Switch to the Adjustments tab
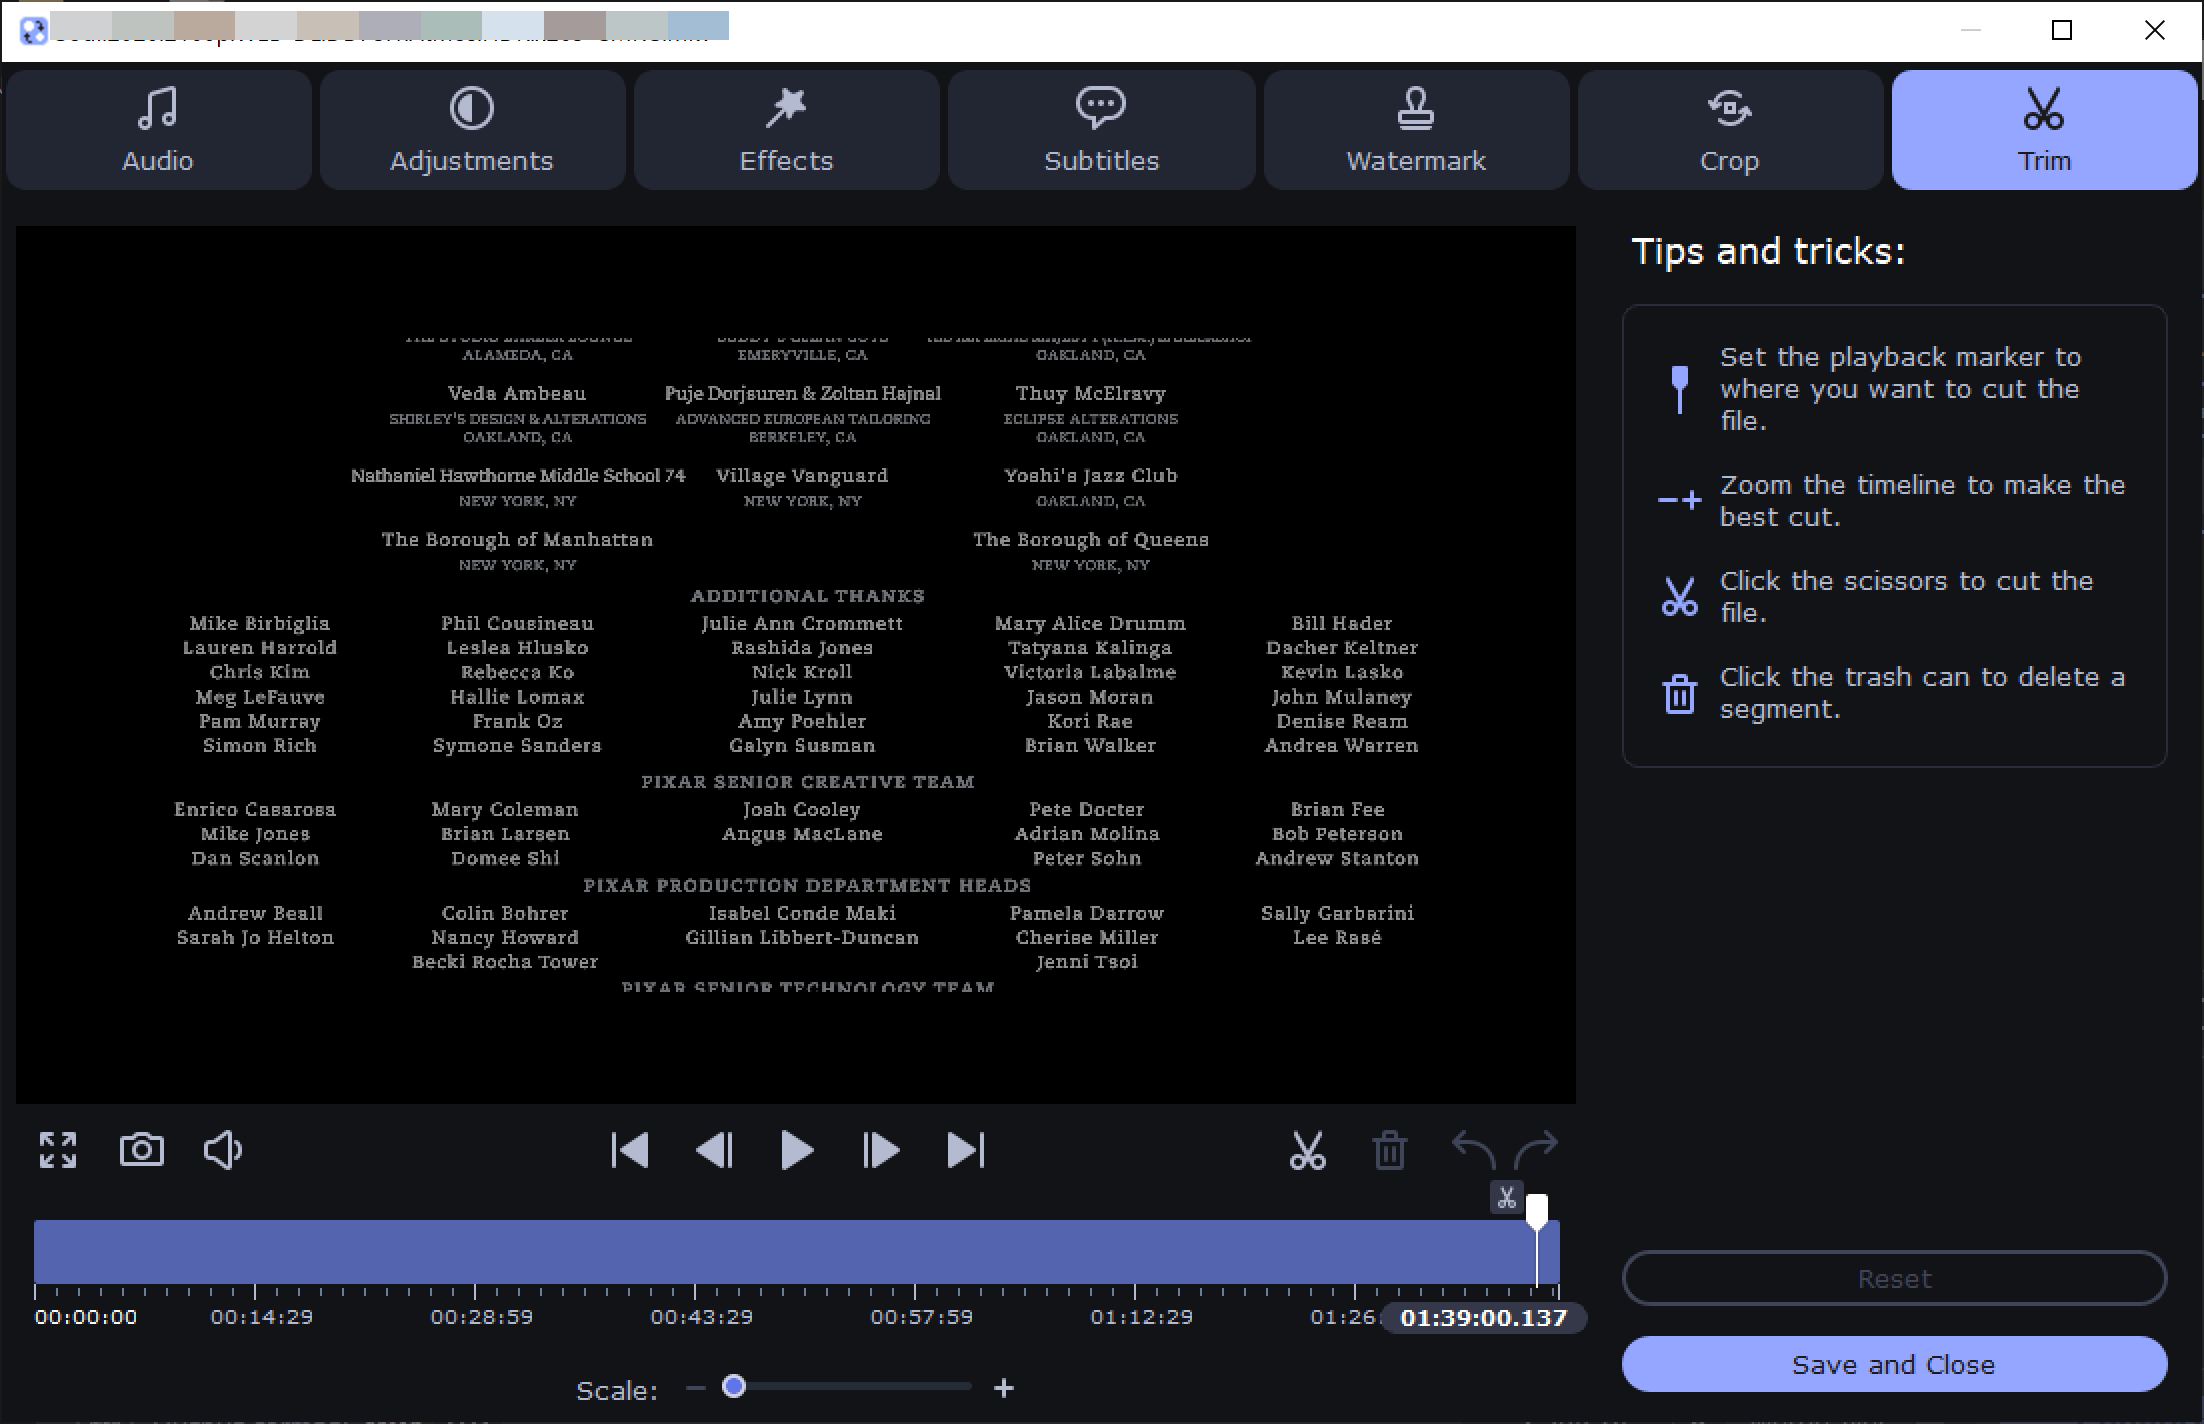 pyautogui.click(x=472, y=130)
